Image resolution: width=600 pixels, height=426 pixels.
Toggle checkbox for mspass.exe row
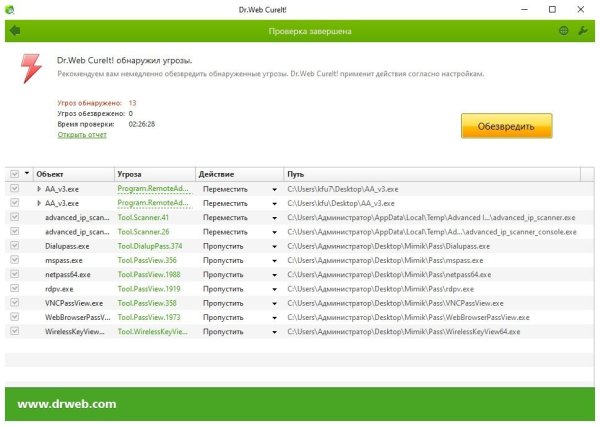coord(15,260)
